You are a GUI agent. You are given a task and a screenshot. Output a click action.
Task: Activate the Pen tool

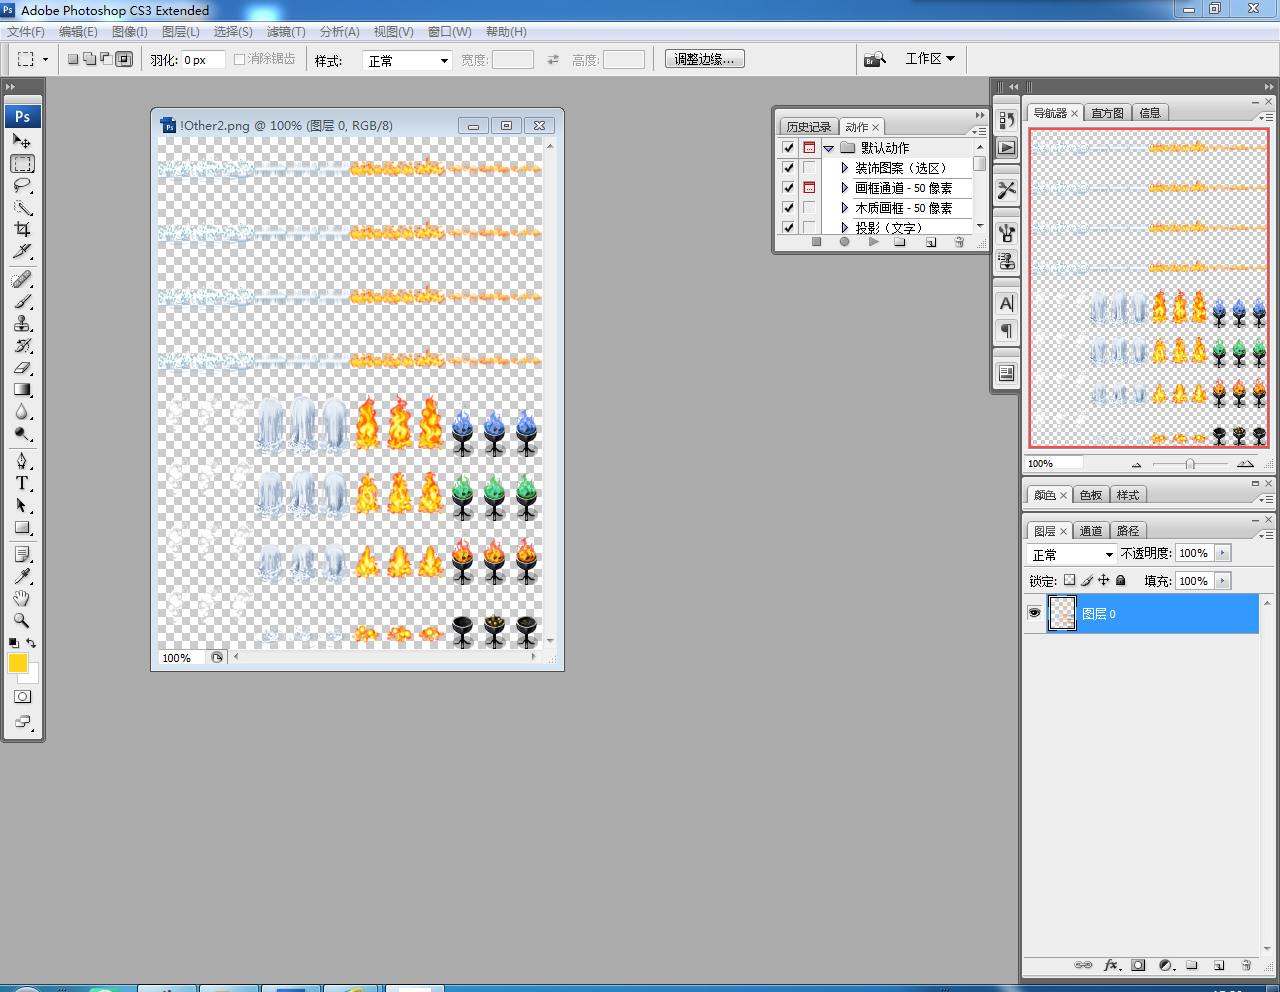pyautogui.click(x=22, y=461)
